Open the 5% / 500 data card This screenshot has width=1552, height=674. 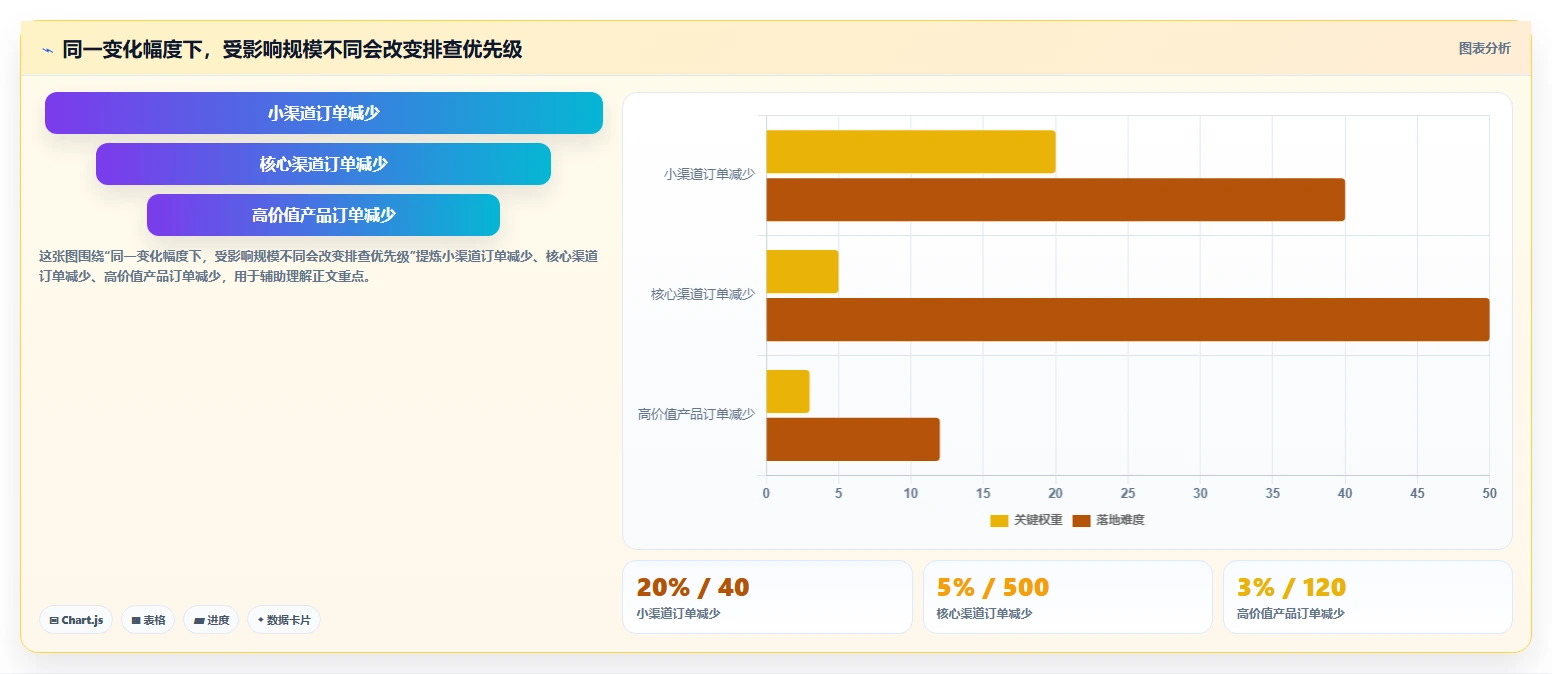coord(1067,597)
